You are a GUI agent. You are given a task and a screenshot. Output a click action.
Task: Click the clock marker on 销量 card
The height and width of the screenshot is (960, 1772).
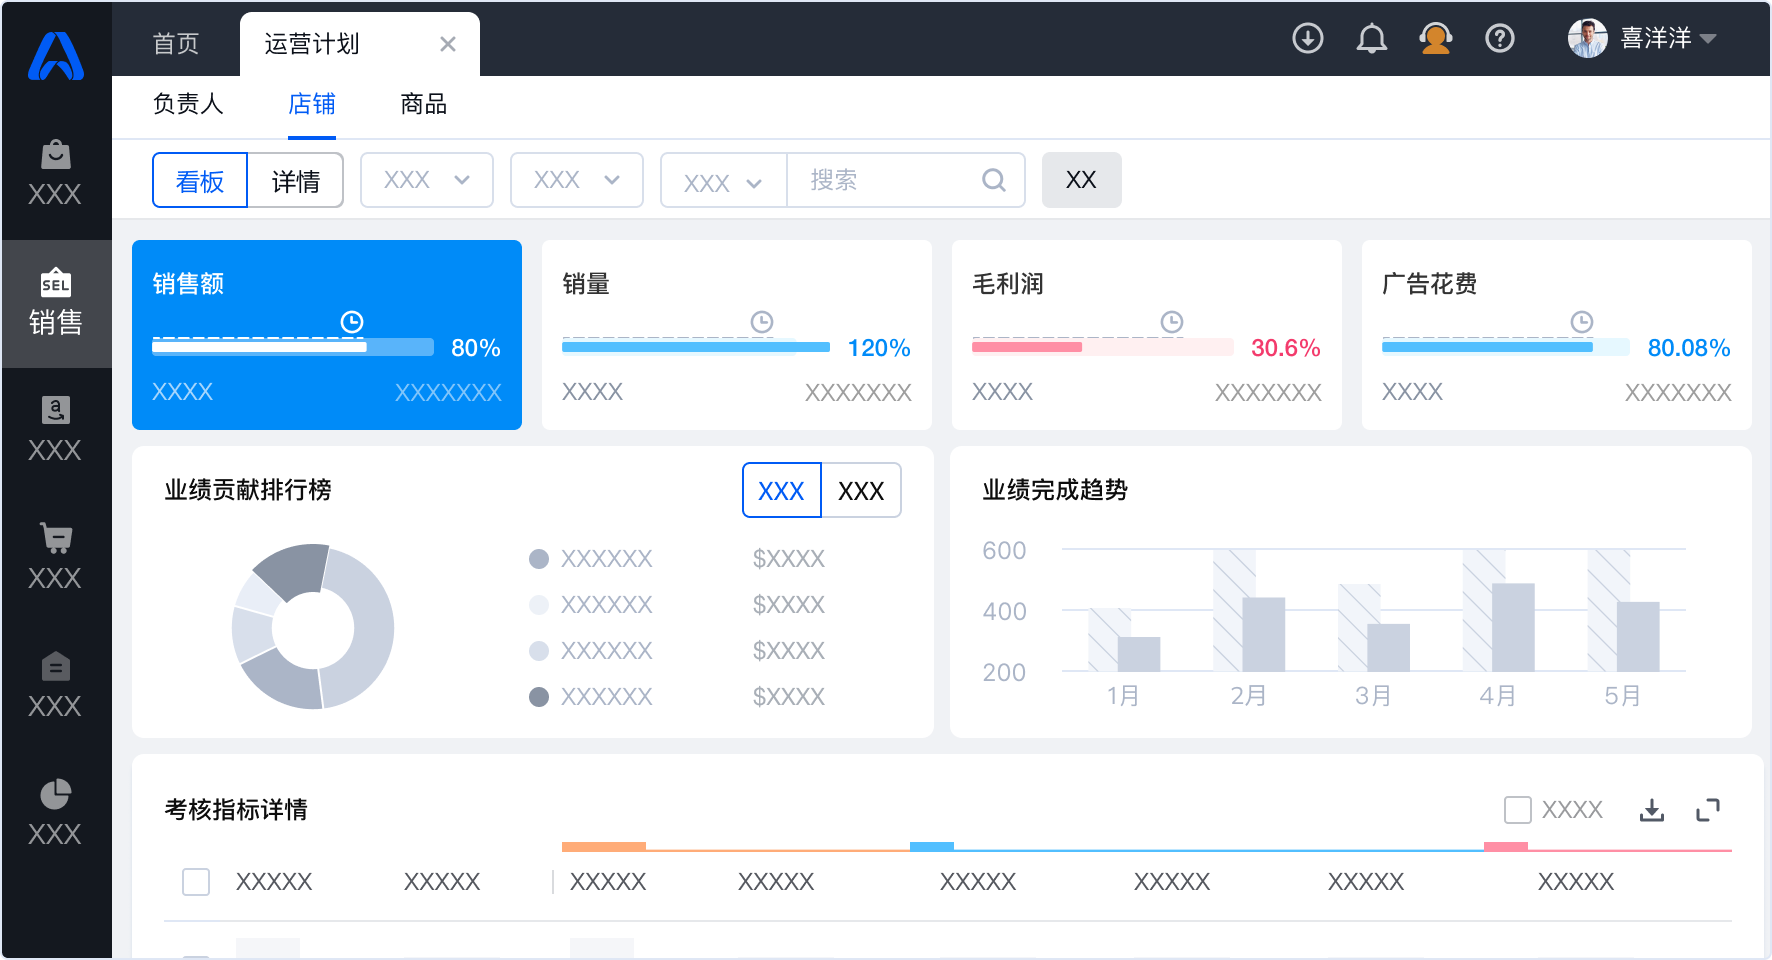click(762, 322)
